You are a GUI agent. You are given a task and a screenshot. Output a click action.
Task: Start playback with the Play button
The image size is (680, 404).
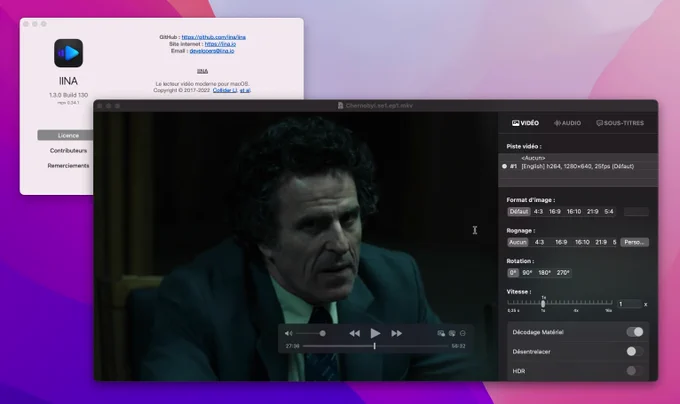click(375, 333)
